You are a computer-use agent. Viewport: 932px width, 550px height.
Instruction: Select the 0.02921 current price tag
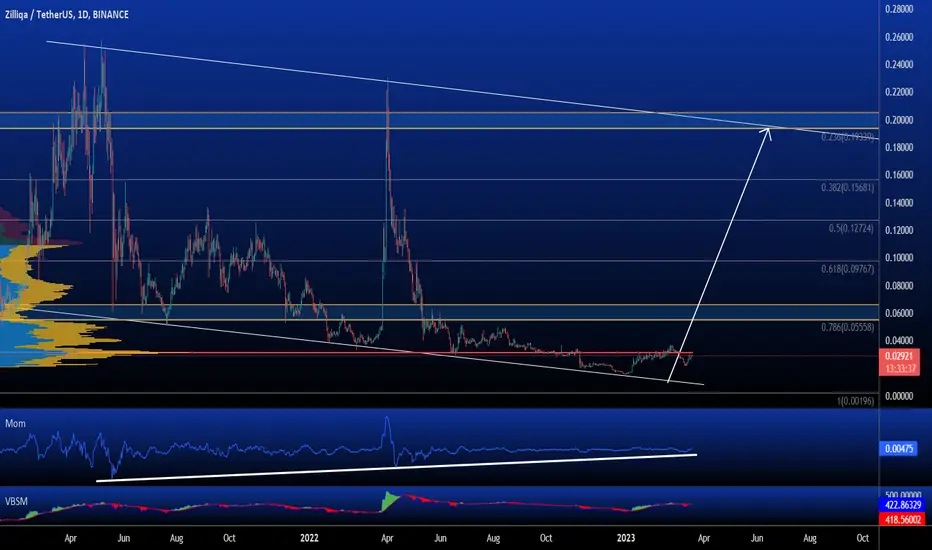click(899, 356)
